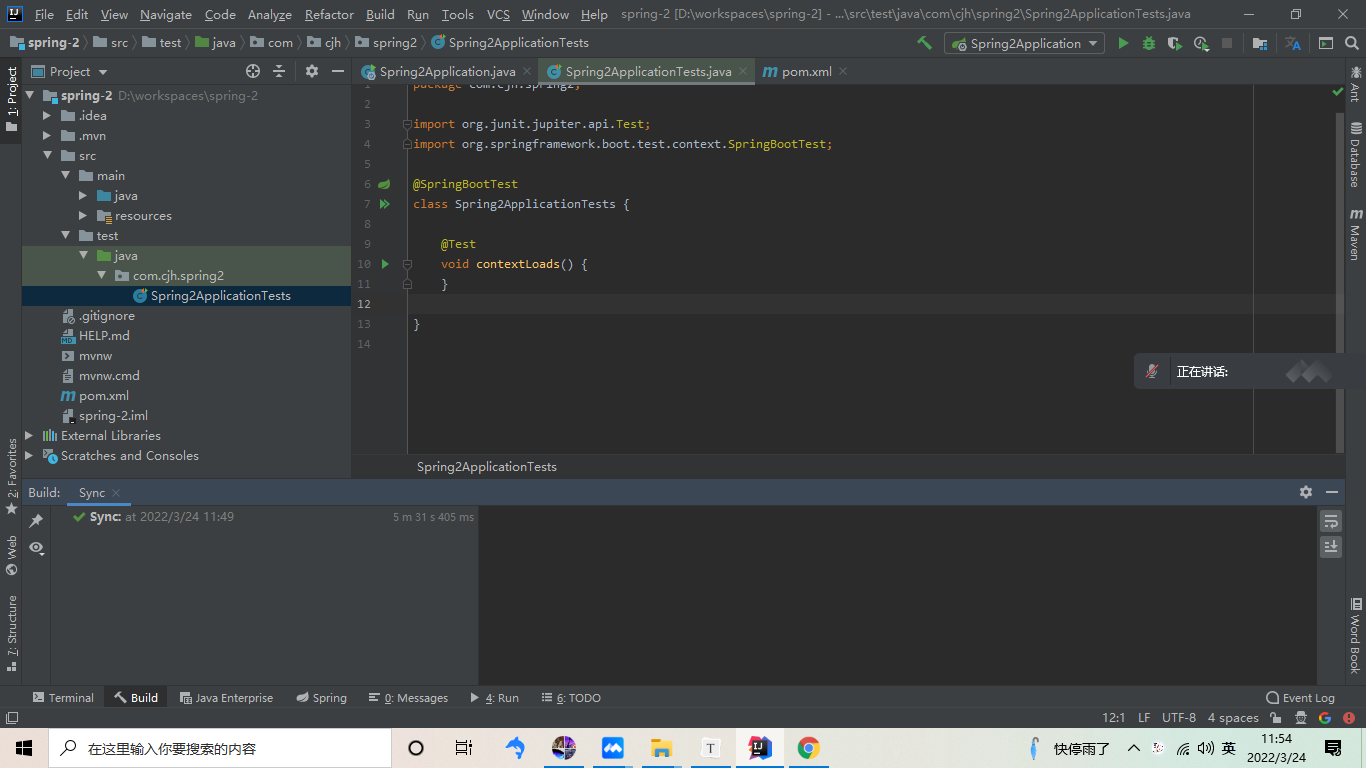The image size is (1366, 768).
Task: Start Run with Coverage from the toolbar
Action: point(1176,44)
